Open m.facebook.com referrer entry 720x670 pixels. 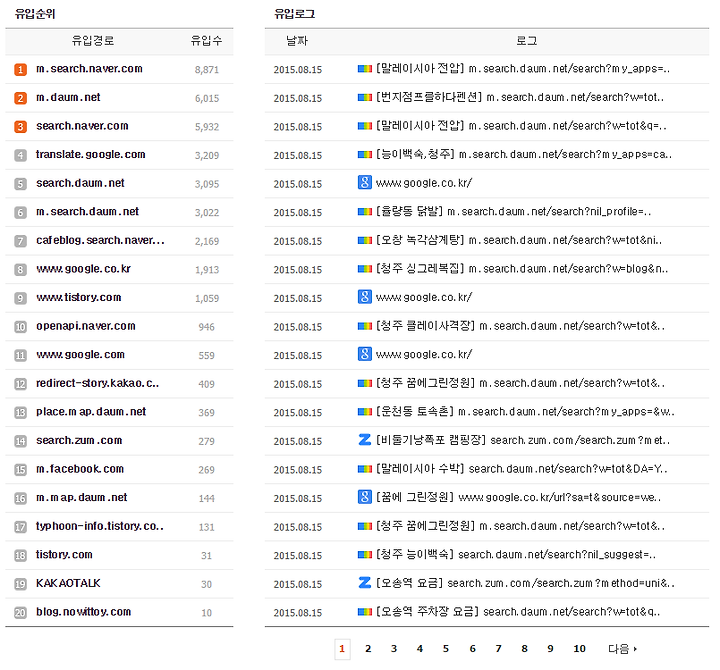click(80, 469)
